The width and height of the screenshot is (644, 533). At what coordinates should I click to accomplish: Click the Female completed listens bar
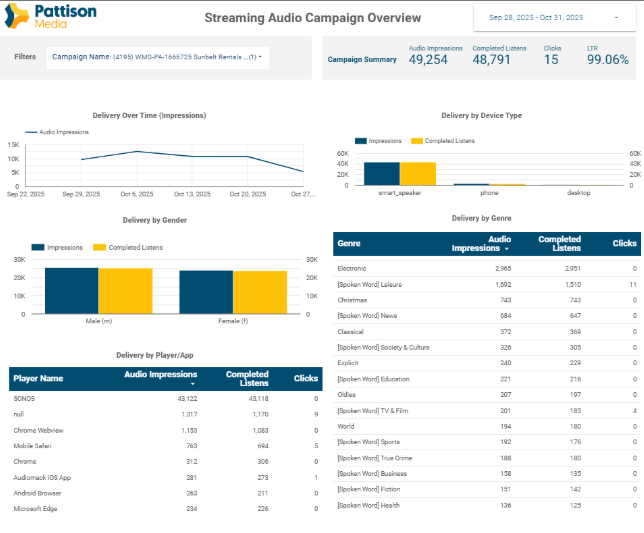pyautogui.click(x=260, y=292)
